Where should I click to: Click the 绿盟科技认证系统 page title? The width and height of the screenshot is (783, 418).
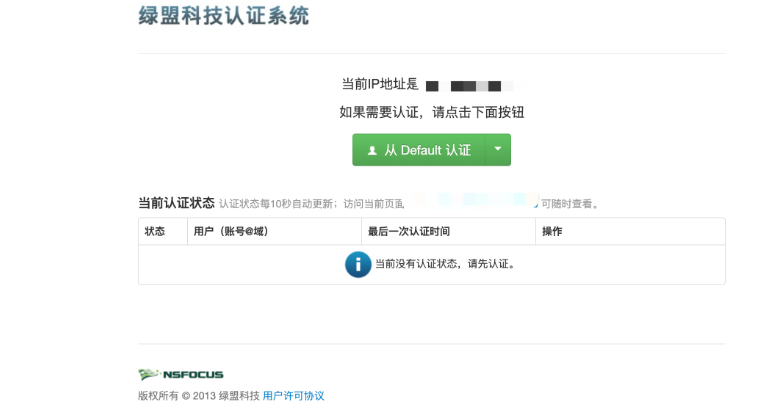[x=224, y=15]
